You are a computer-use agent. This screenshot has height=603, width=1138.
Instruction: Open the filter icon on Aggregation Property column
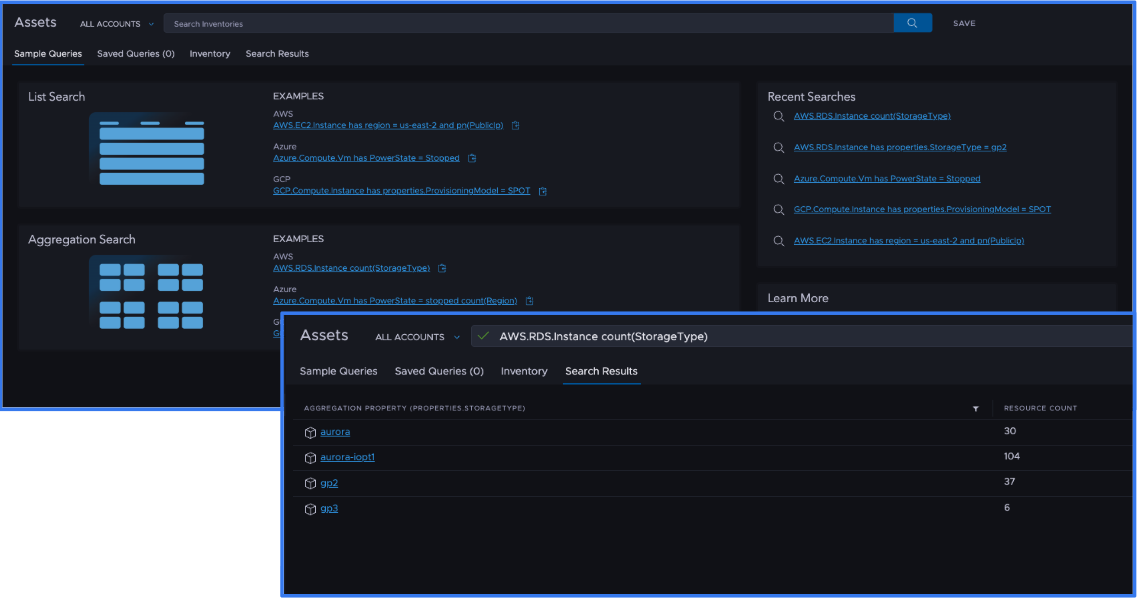point(976,407)
